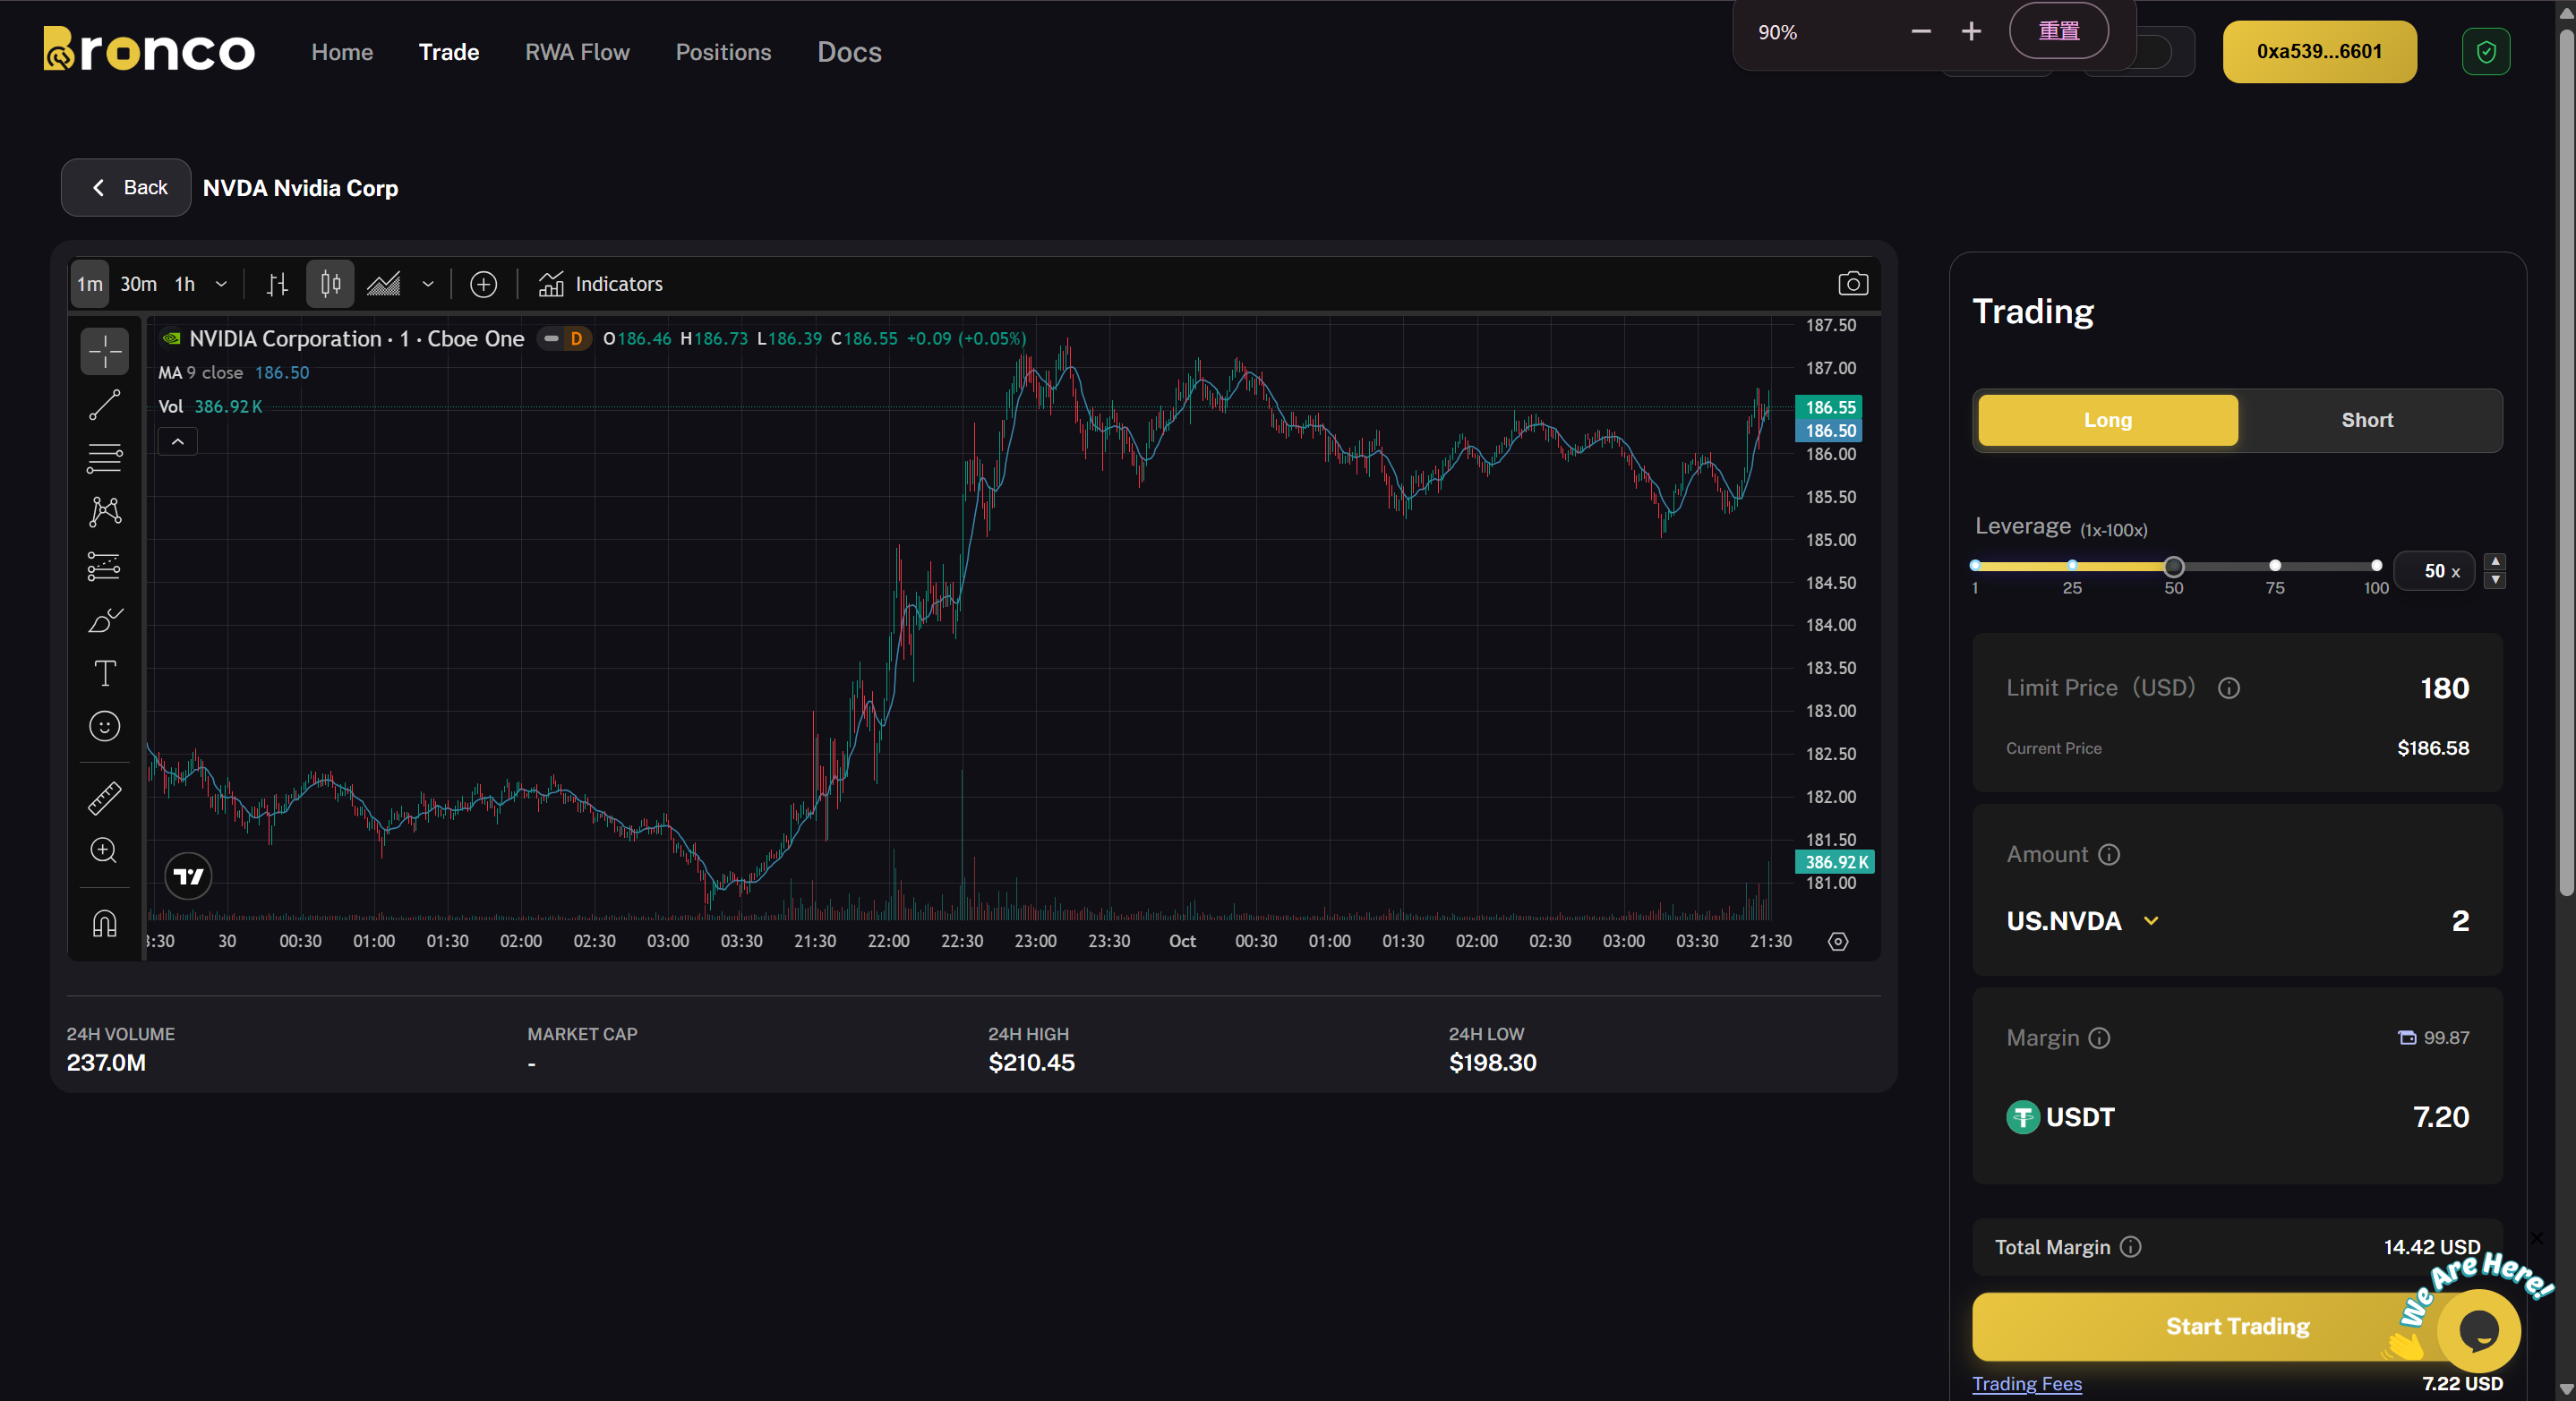The image size is (2576, 1401).
Task: Select the Long position toggle
Action: coord(2107,420)
